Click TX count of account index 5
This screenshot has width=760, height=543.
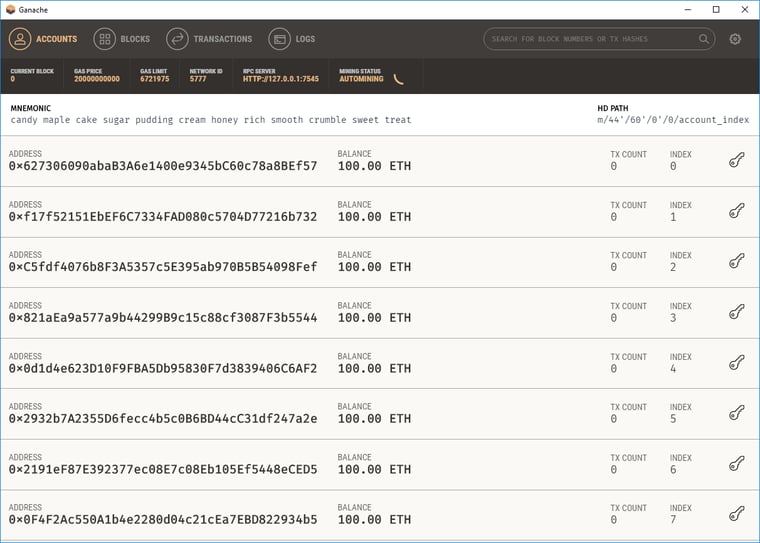tap(614, 418)
